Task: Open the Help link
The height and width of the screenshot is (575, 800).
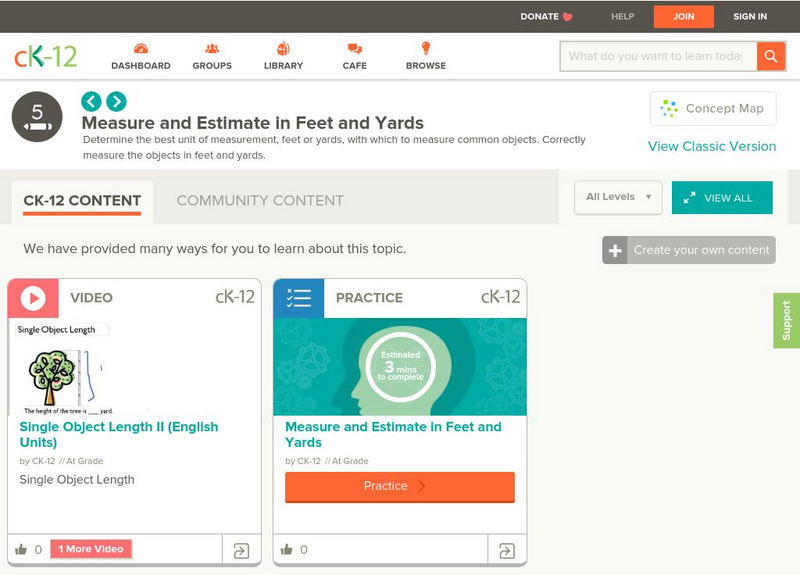Action: (622, 17)
